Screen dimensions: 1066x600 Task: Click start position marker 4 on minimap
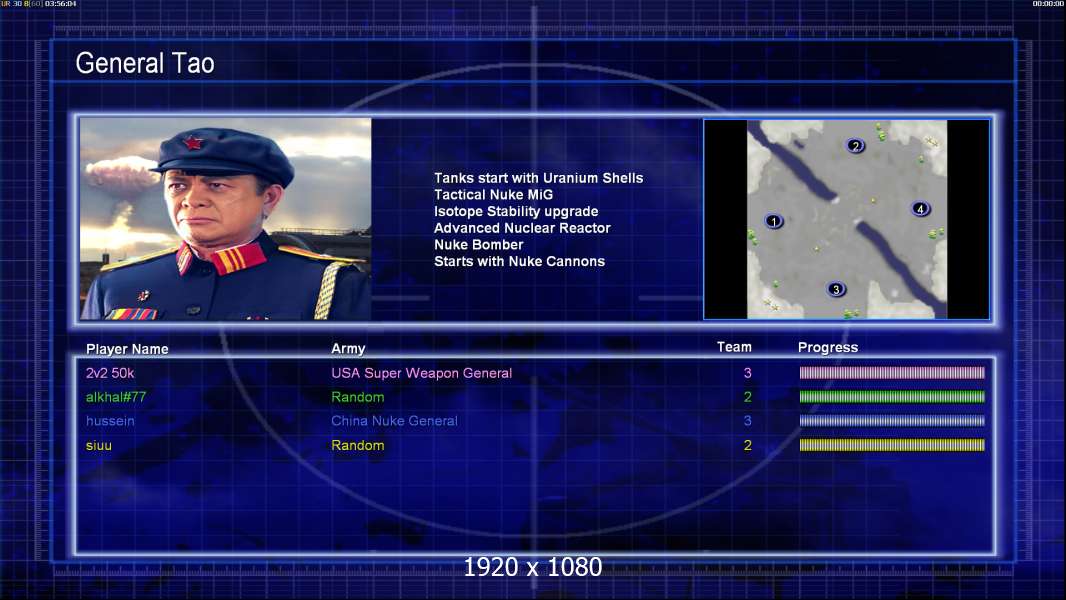point(920,209)
